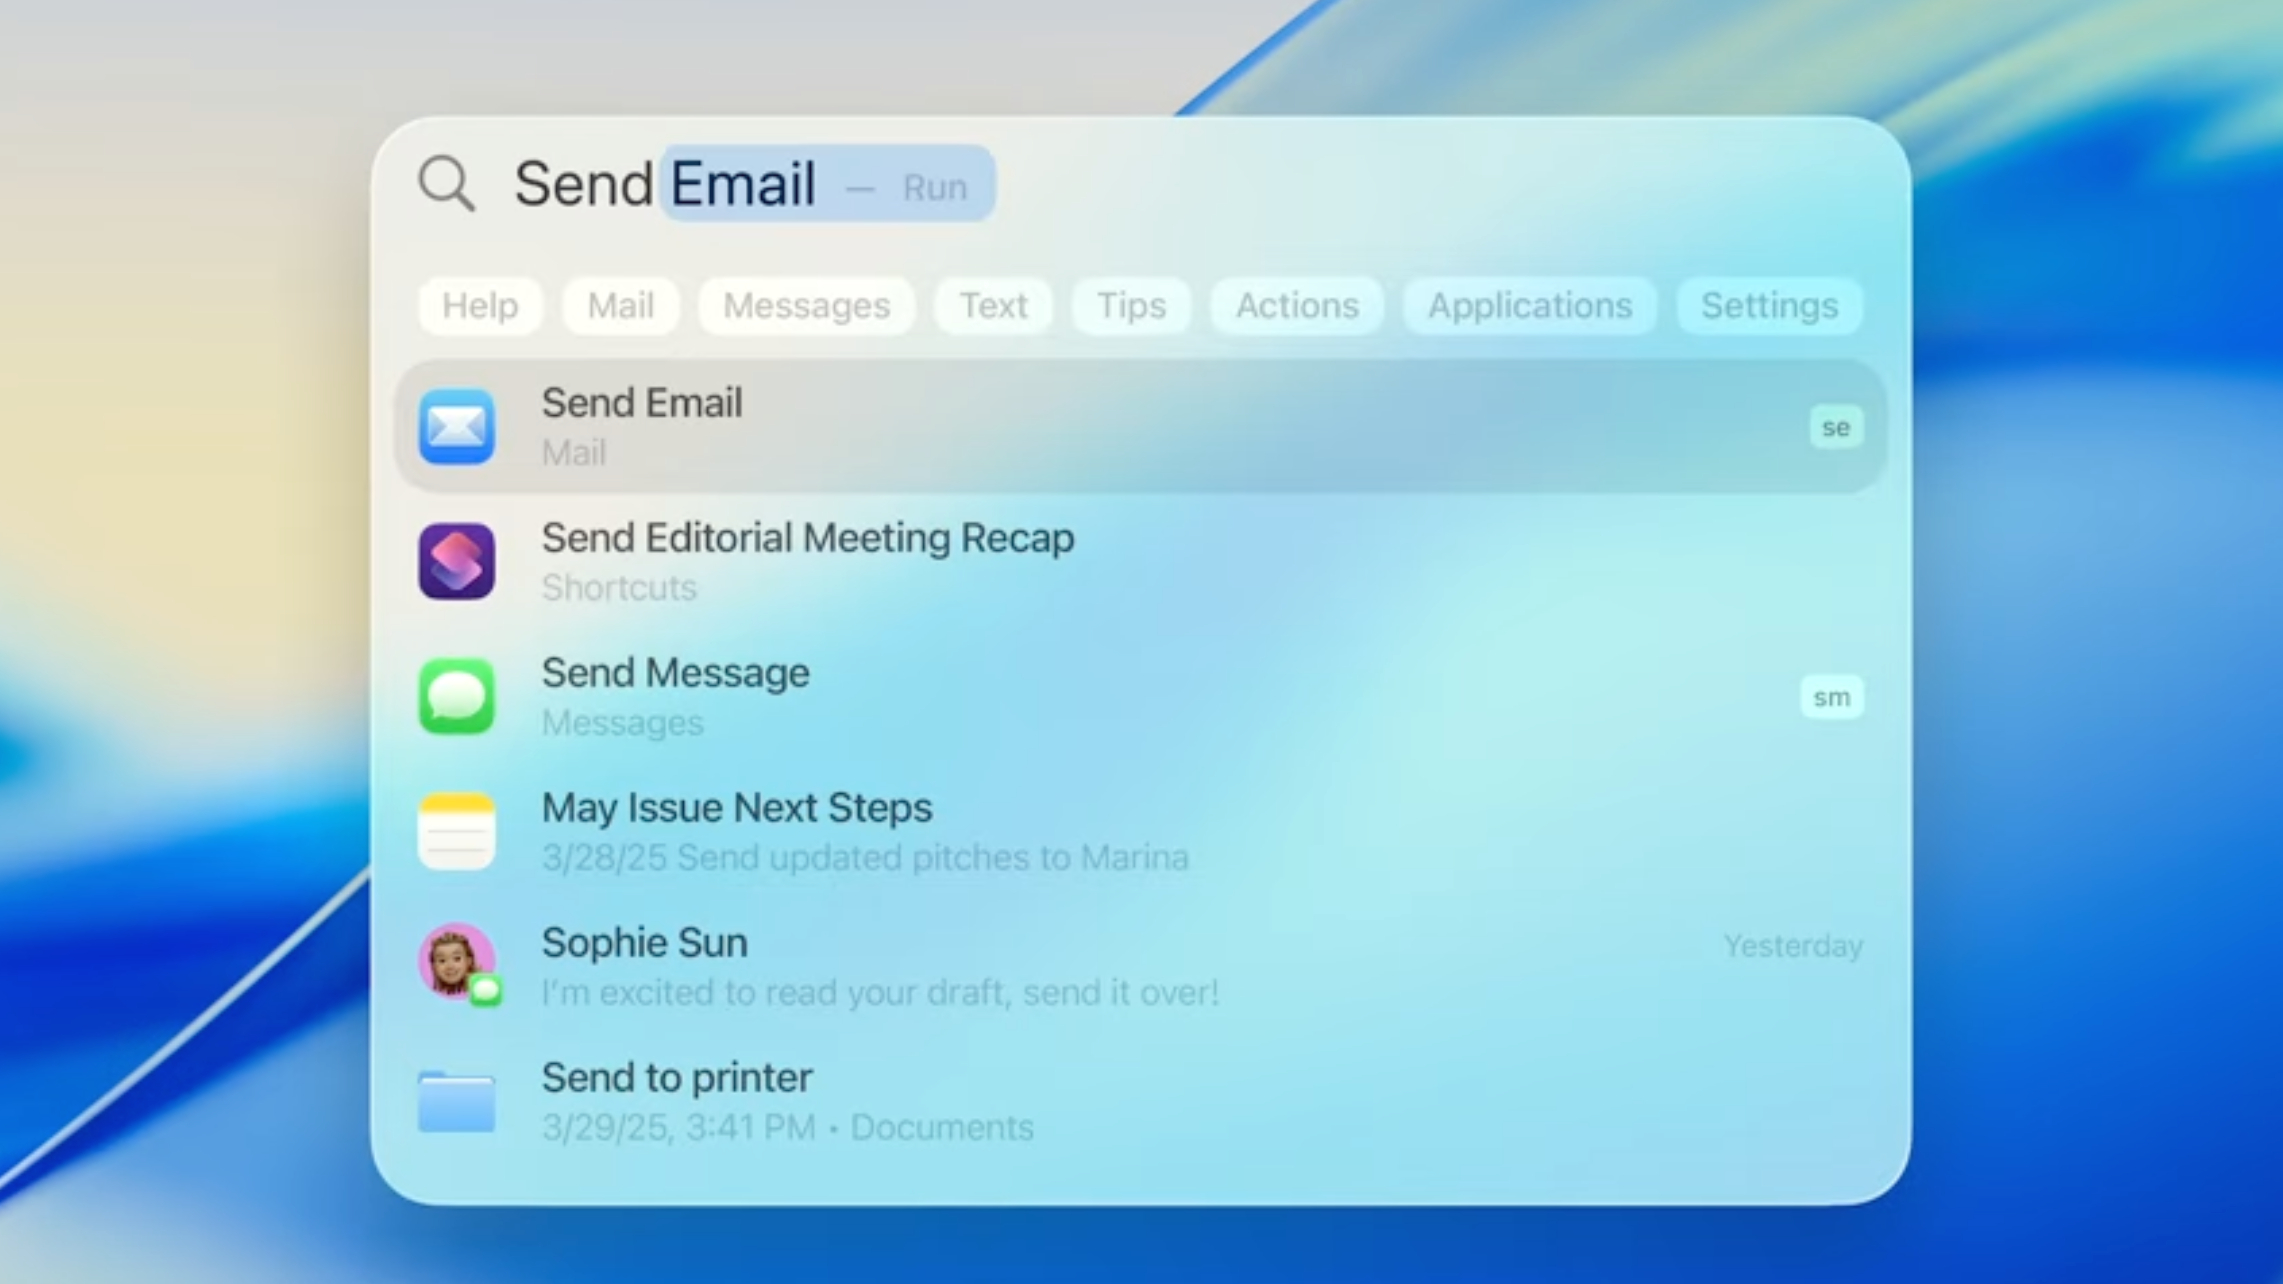Click the Shortcuts icon for Send Editorial Meeting Recap
Viewport: 2283px width, 1284px height.
click(456, 561)
